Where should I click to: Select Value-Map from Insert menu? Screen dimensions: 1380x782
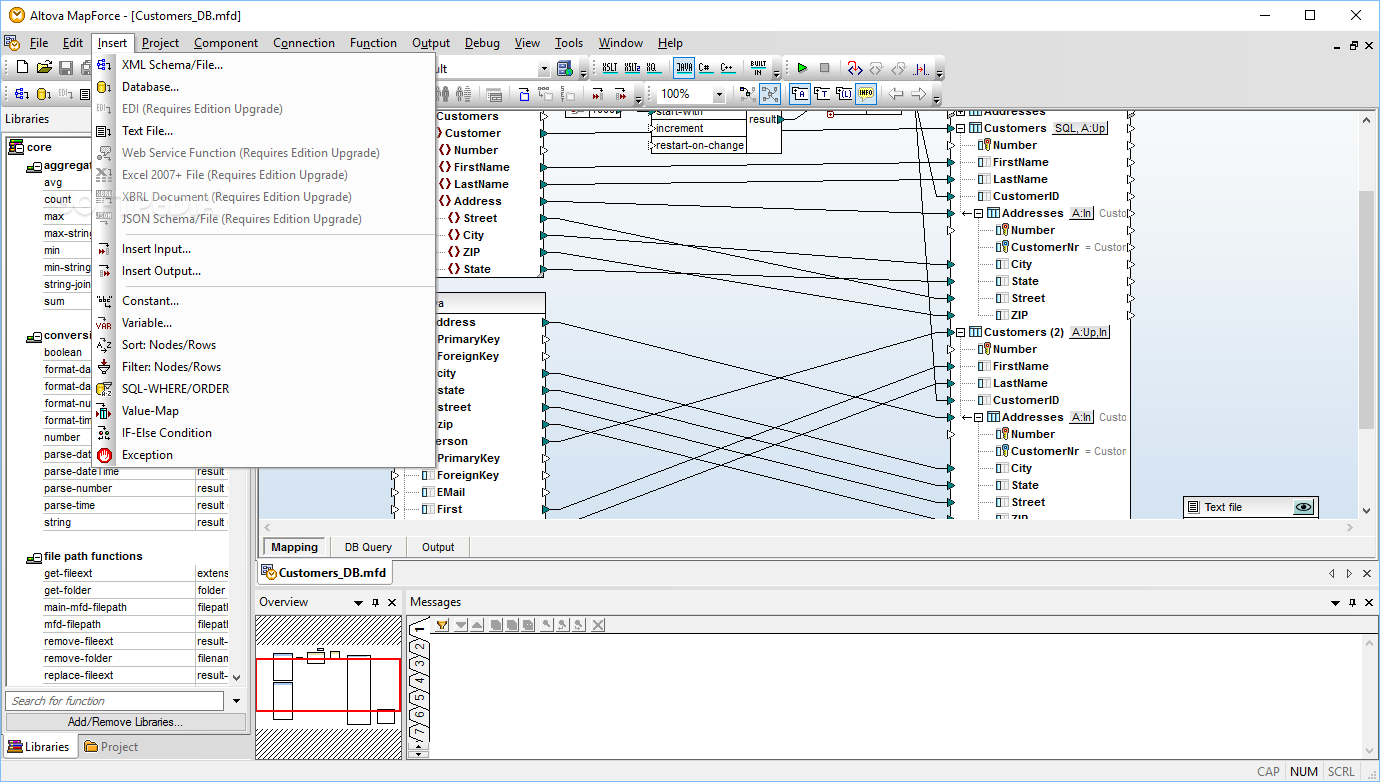pos(150,411)
